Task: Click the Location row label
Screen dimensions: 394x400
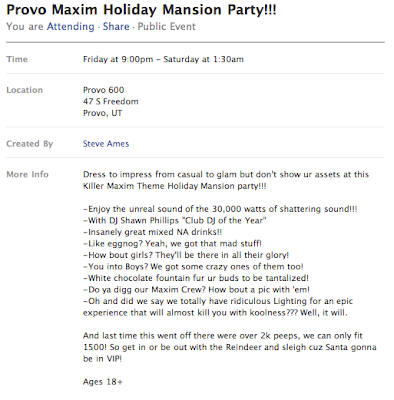Action: [x=25, y=90]
